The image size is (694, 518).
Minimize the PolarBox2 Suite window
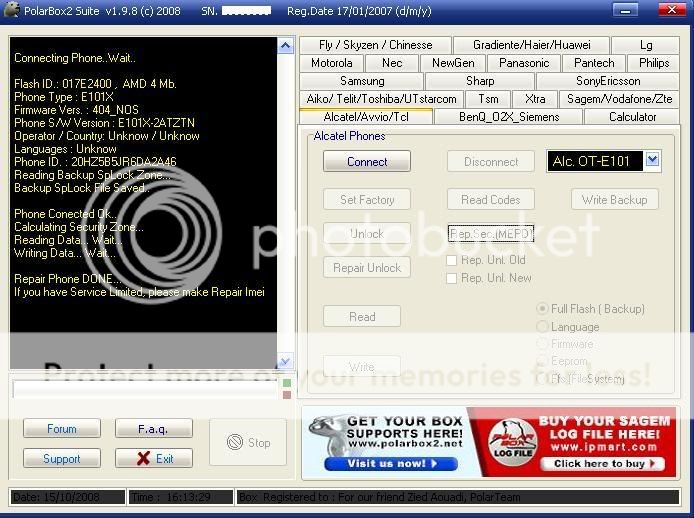tap(625, 10)
